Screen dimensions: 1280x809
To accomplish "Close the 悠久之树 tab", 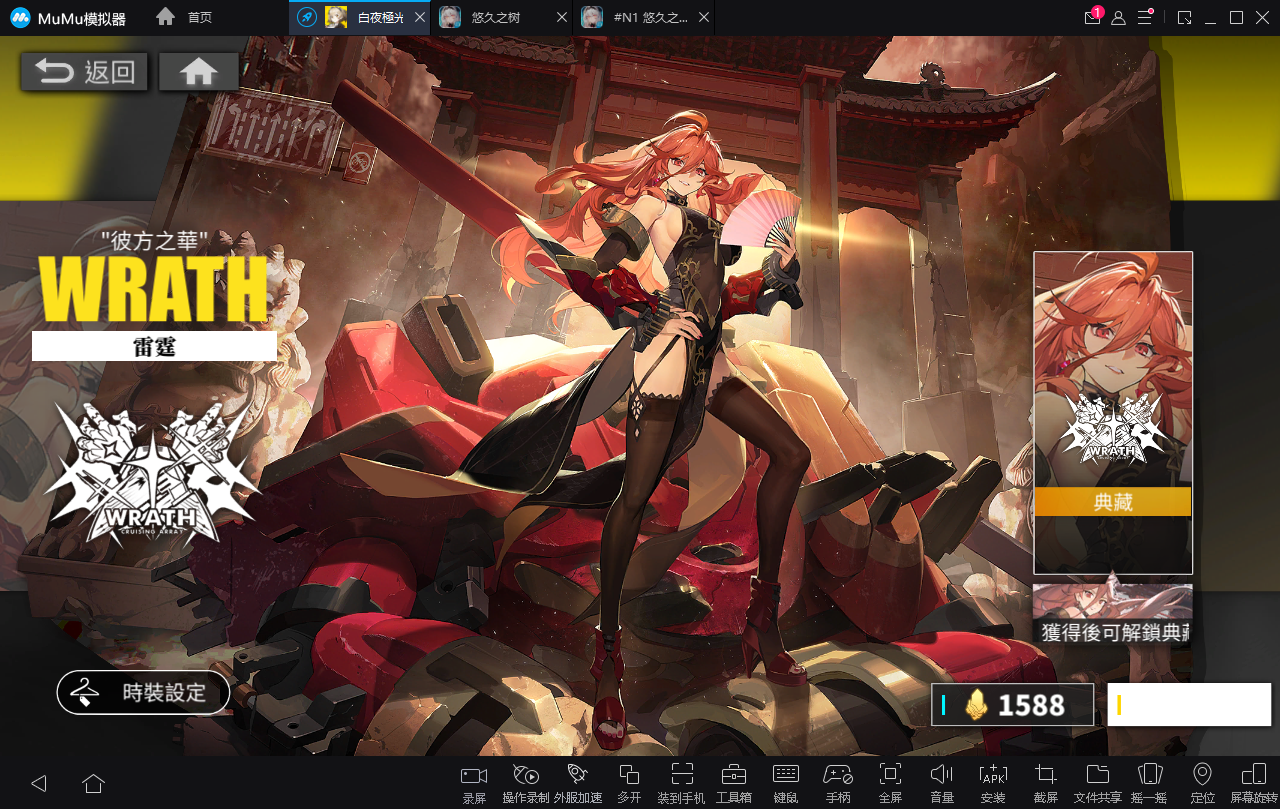I will [x=561, y=18].
